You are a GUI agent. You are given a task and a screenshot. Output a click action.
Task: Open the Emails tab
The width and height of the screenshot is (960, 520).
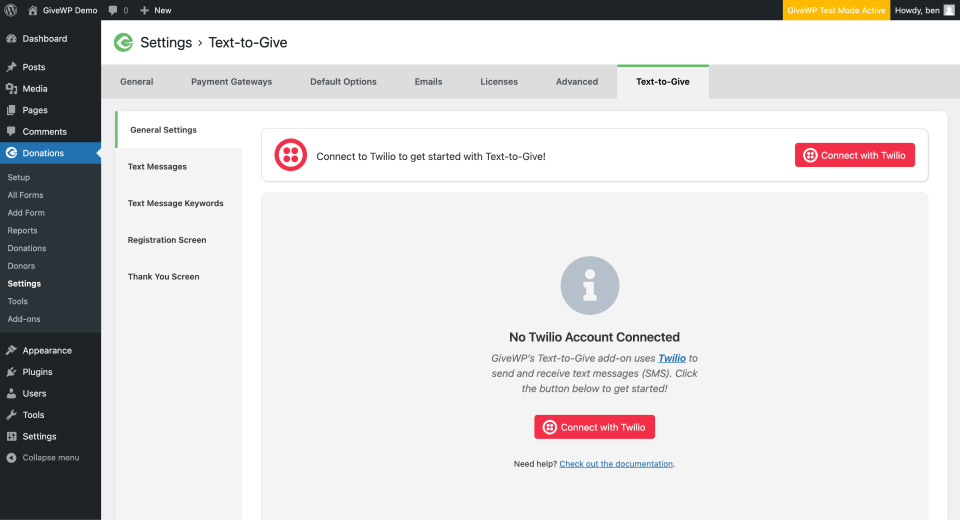click(428, 81)
